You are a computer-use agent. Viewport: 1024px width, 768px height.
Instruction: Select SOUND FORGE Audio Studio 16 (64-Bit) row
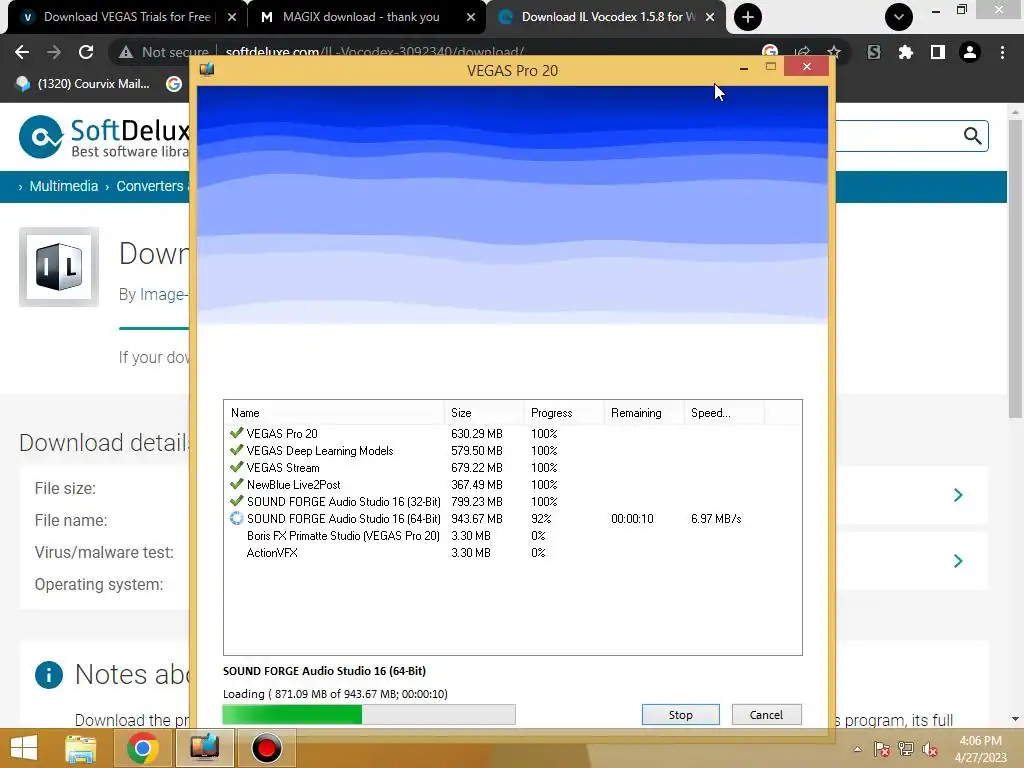pyautogui.click(x=513, y=519)
